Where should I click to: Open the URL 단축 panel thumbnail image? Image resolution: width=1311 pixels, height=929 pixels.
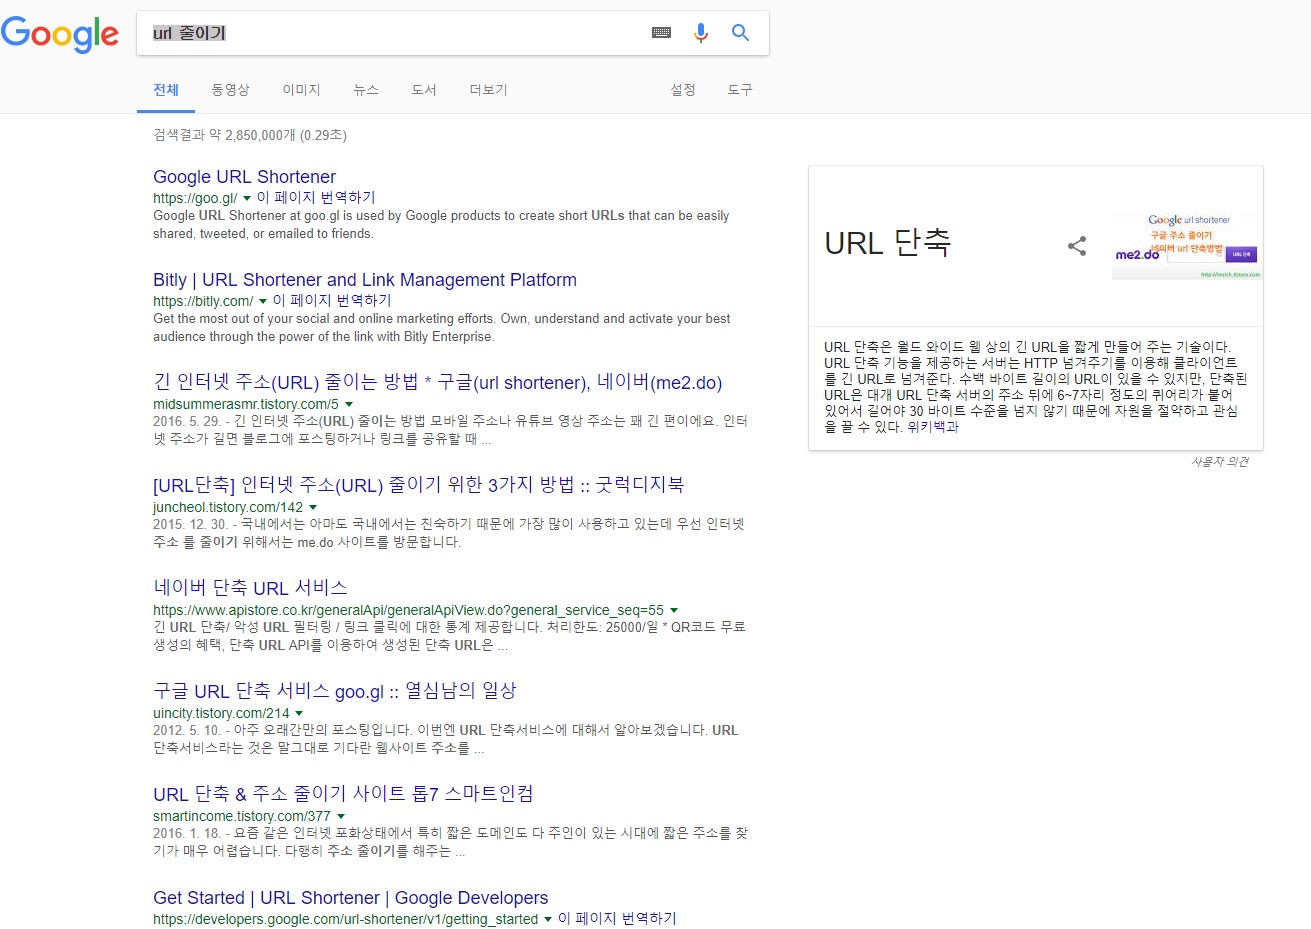pos(1187,246)
